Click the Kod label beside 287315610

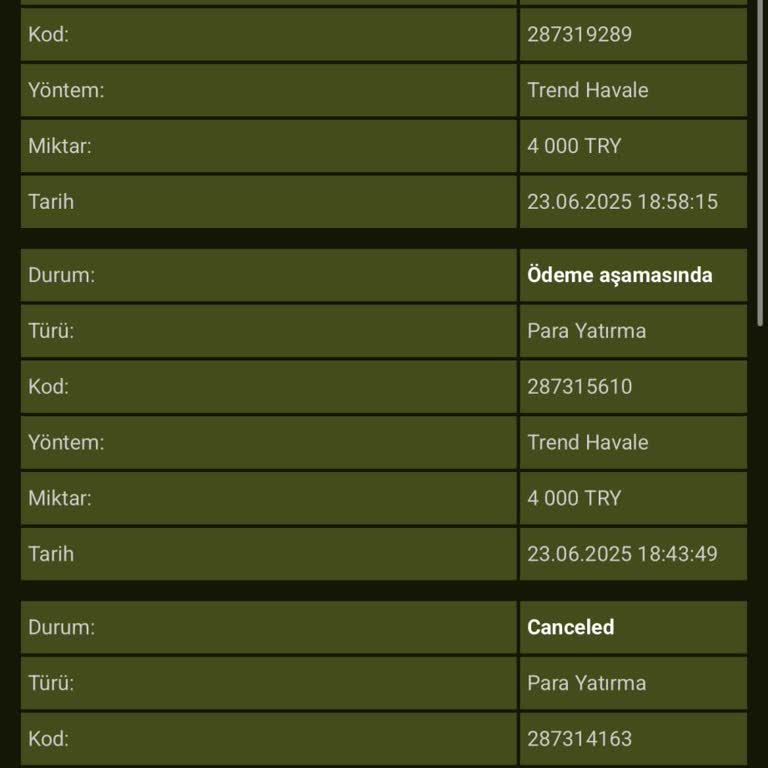pyautogui.click(x=48, y=387)
